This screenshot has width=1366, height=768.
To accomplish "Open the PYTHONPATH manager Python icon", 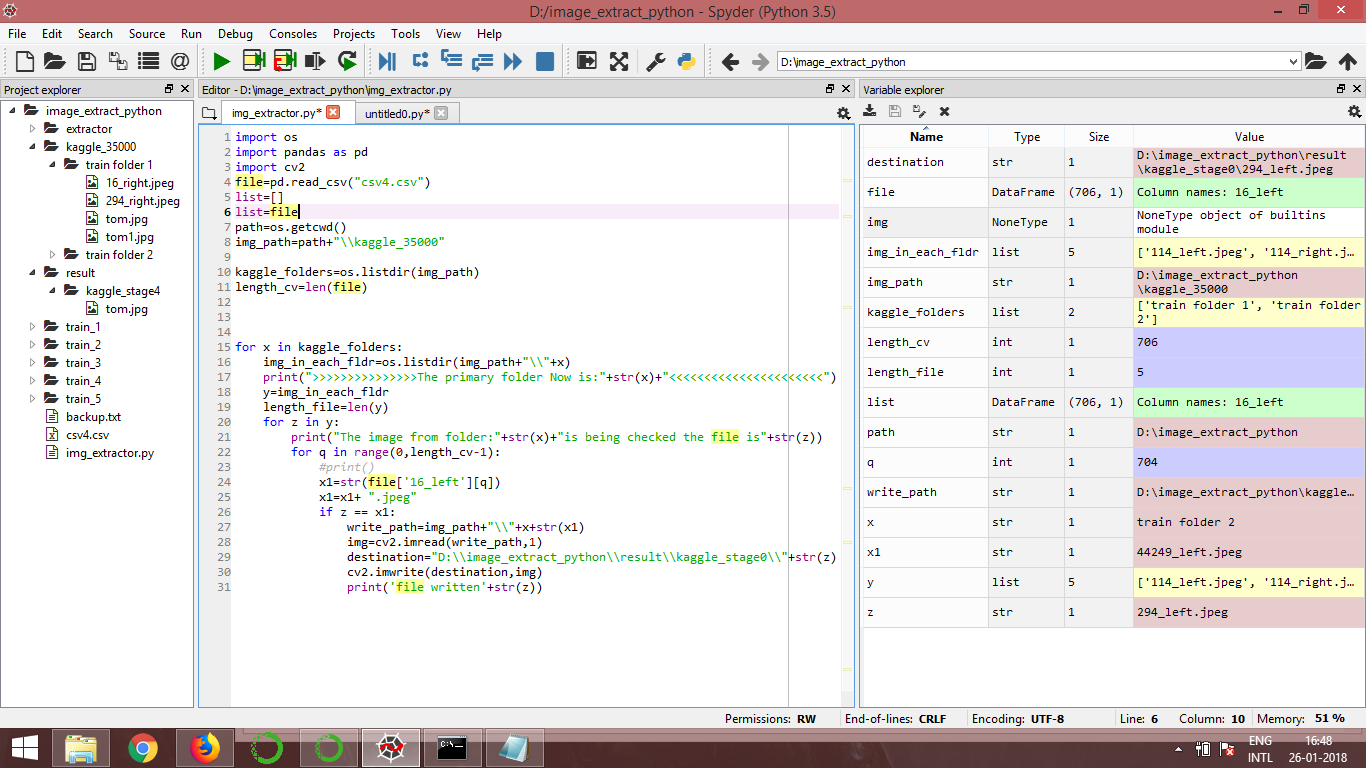I will coord(686,62).
